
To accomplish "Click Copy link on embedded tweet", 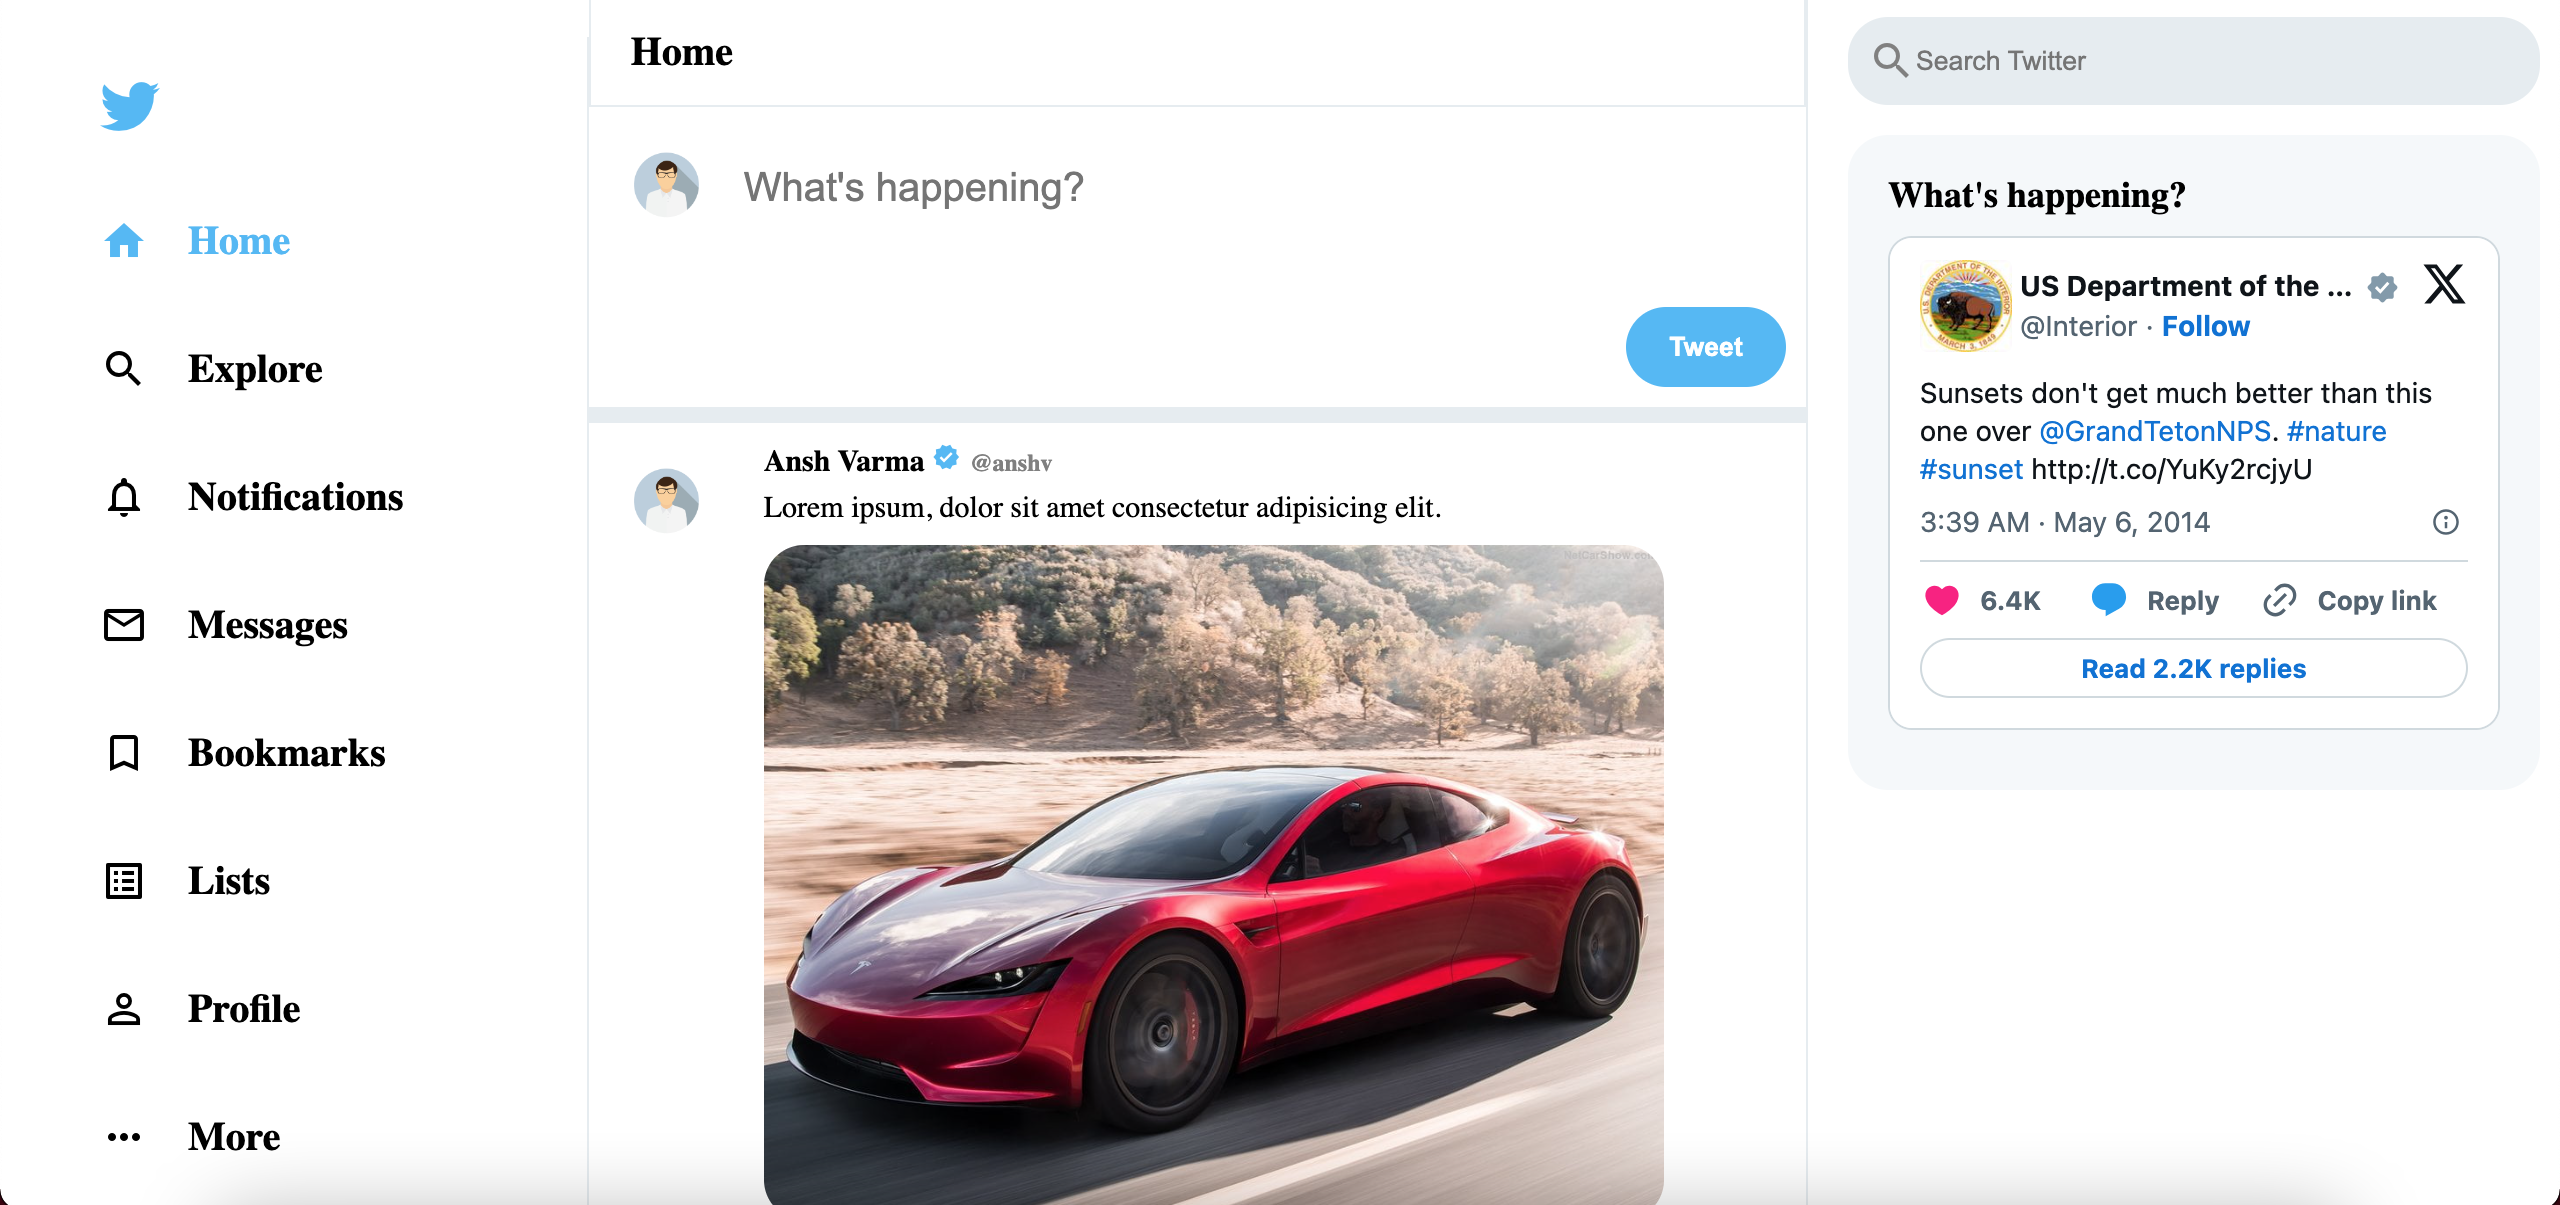I will (2350, 601).
